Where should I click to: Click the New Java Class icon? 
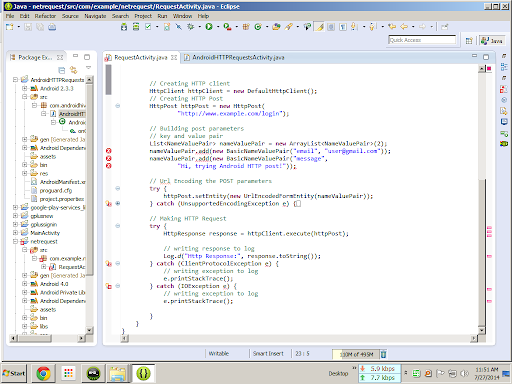click(258, 27)
